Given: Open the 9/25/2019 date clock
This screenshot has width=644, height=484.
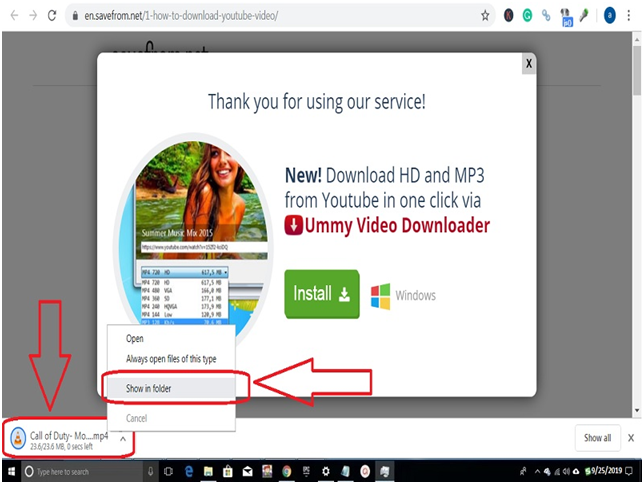Looking at the screenshot, I should pyautogui.click(x=607, y=471).
